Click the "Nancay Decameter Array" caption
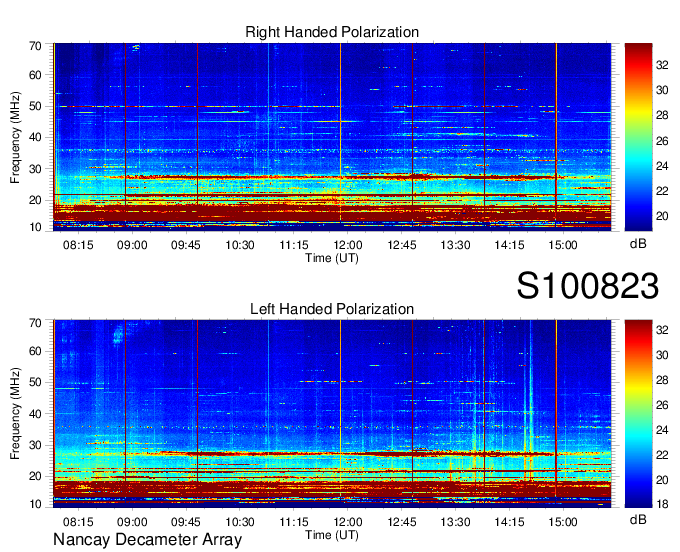The image size is (680, 552). click(x=147, y=540)
